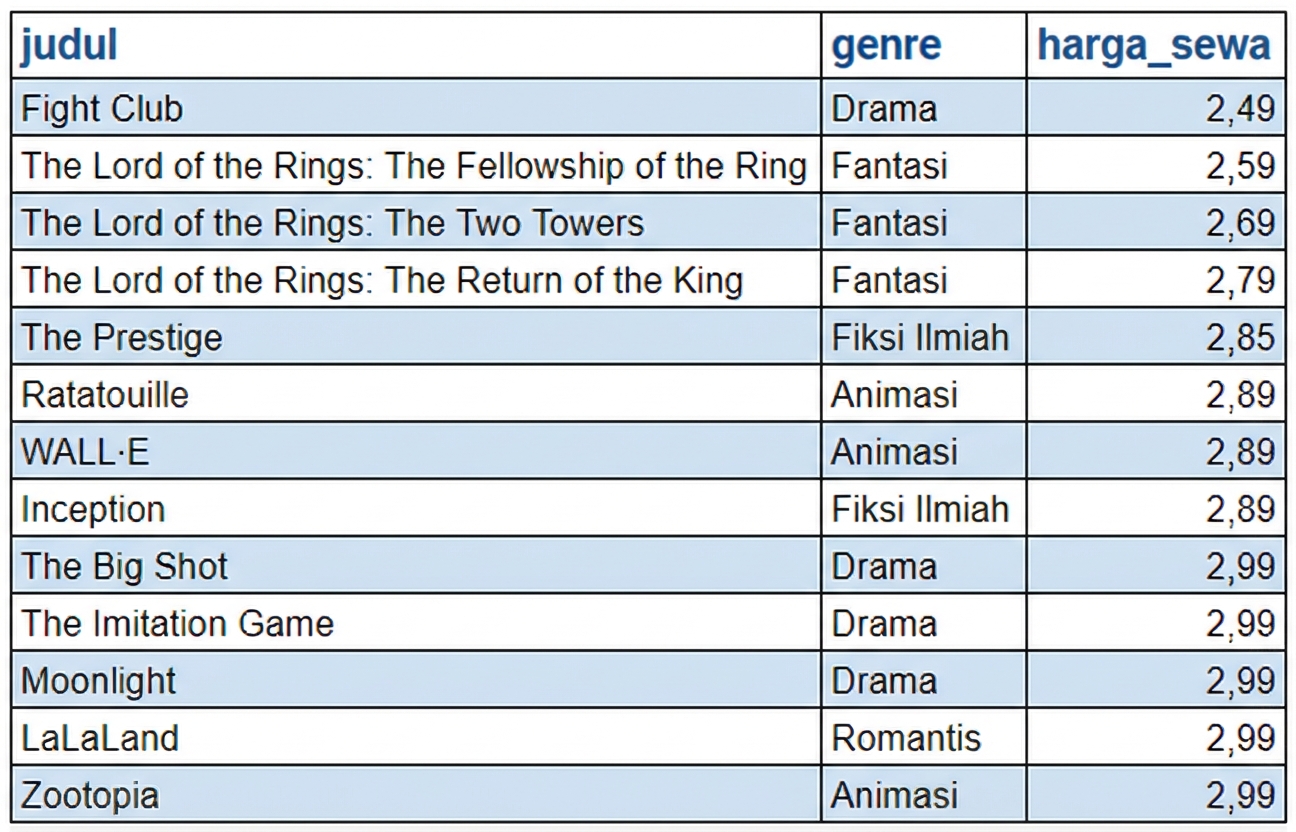The image size is (1296, 832).
Task: Click The Return of the King row
Action: (x=382, y=280)
